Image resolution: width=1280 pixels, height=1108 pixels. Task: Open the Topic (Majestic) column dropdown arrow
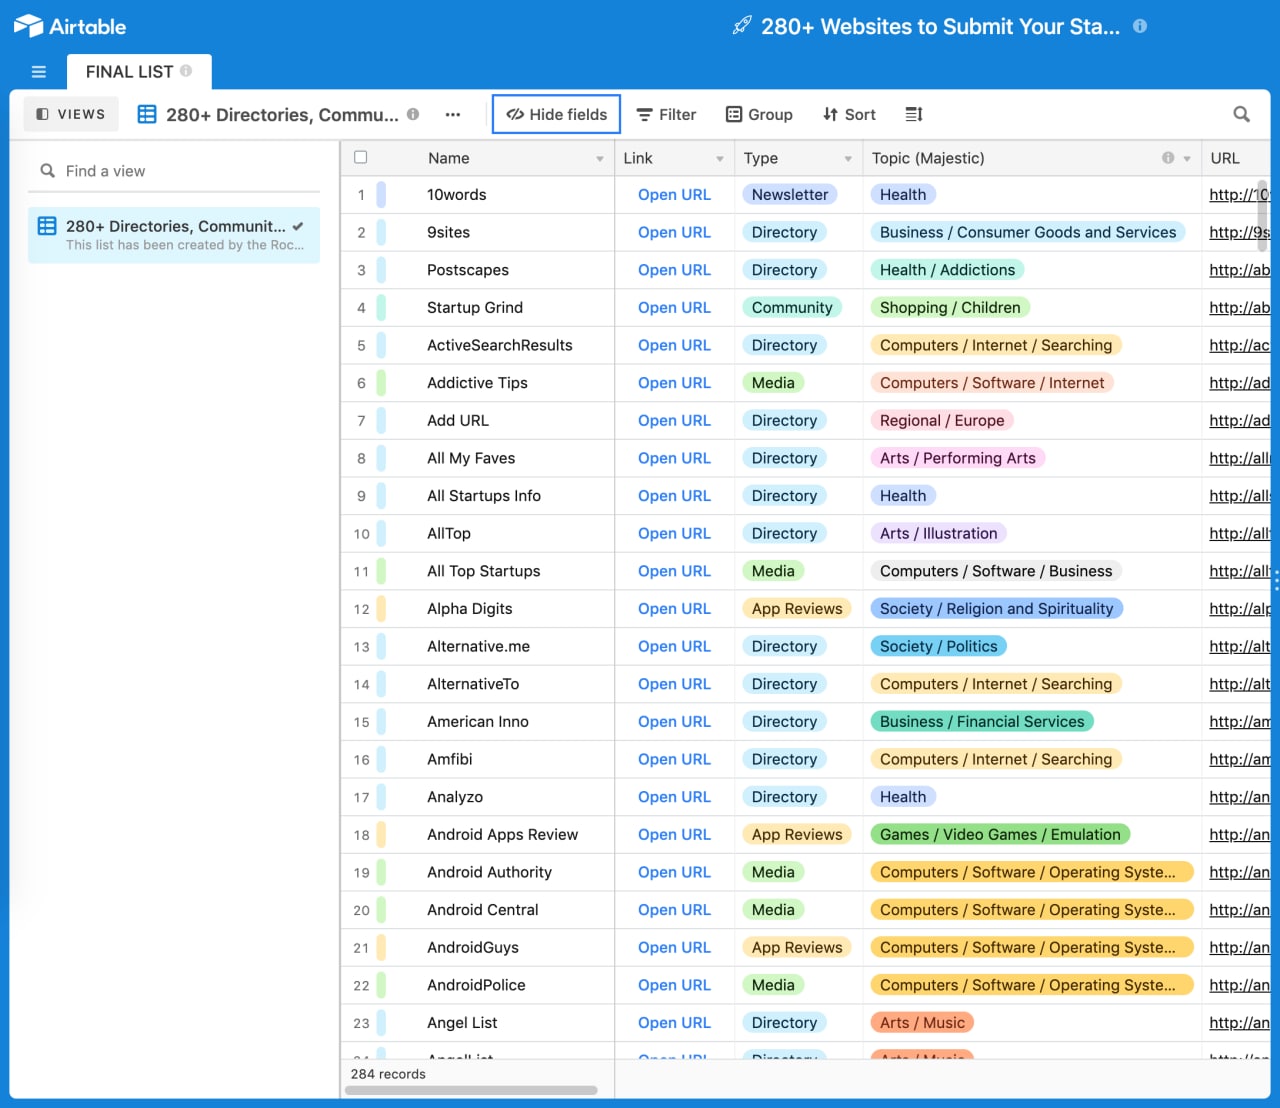point(1187,159)
